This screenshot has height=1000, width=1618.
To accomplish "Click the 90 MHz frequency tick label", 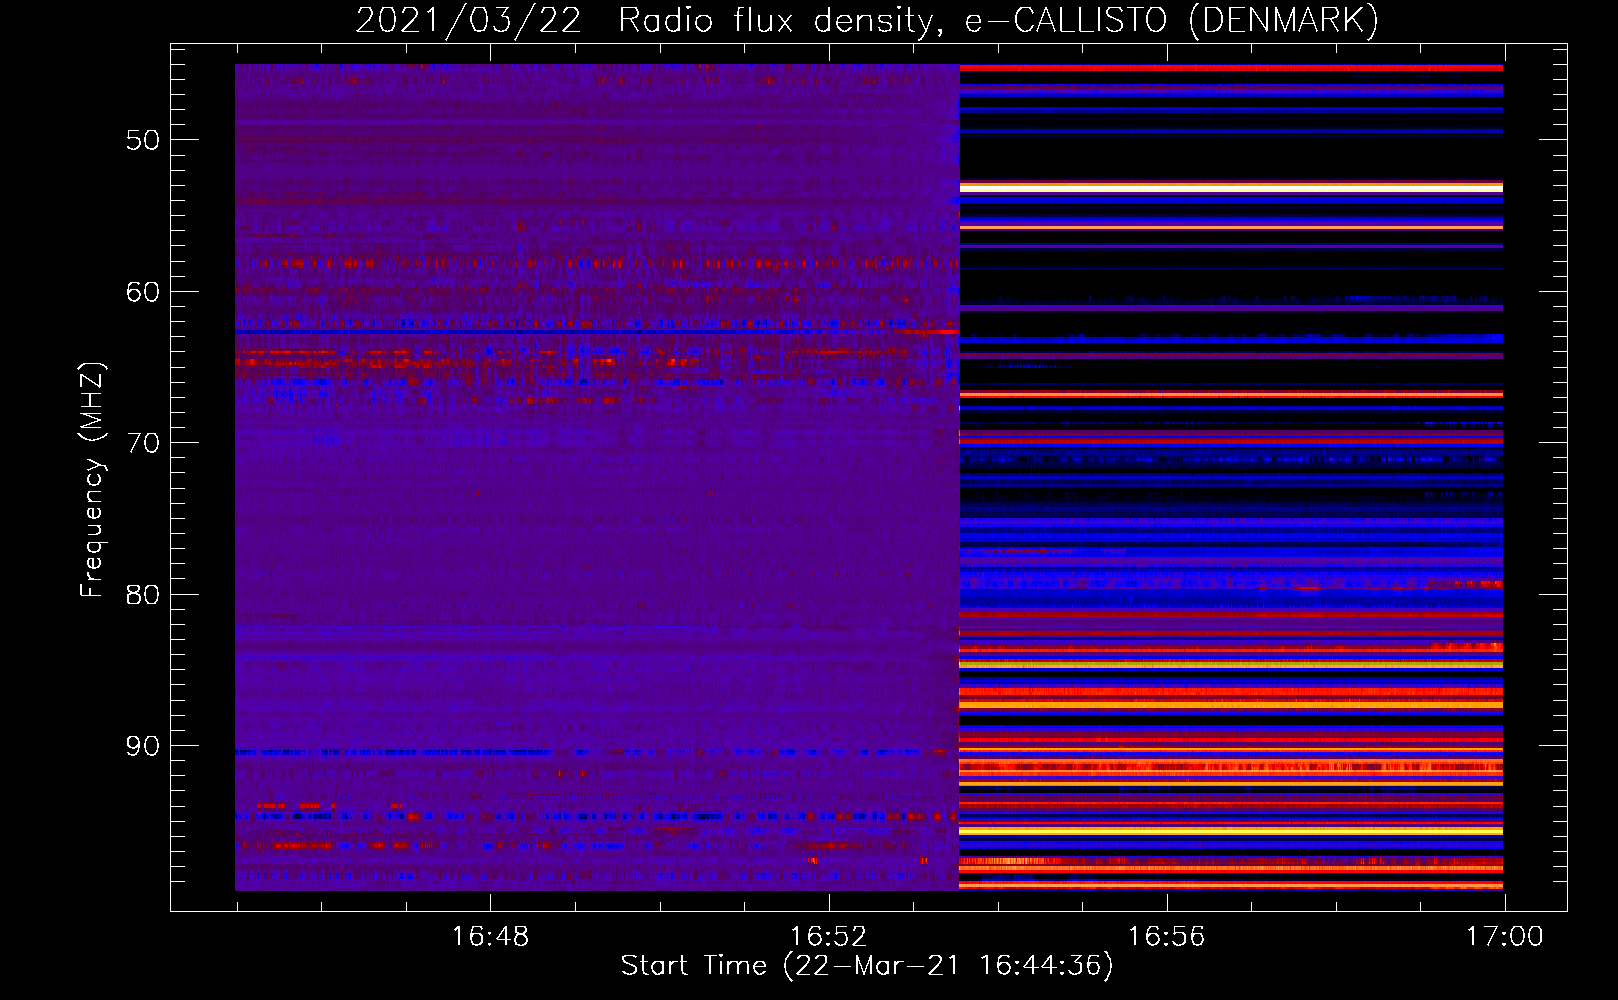I will pos(143,746).
